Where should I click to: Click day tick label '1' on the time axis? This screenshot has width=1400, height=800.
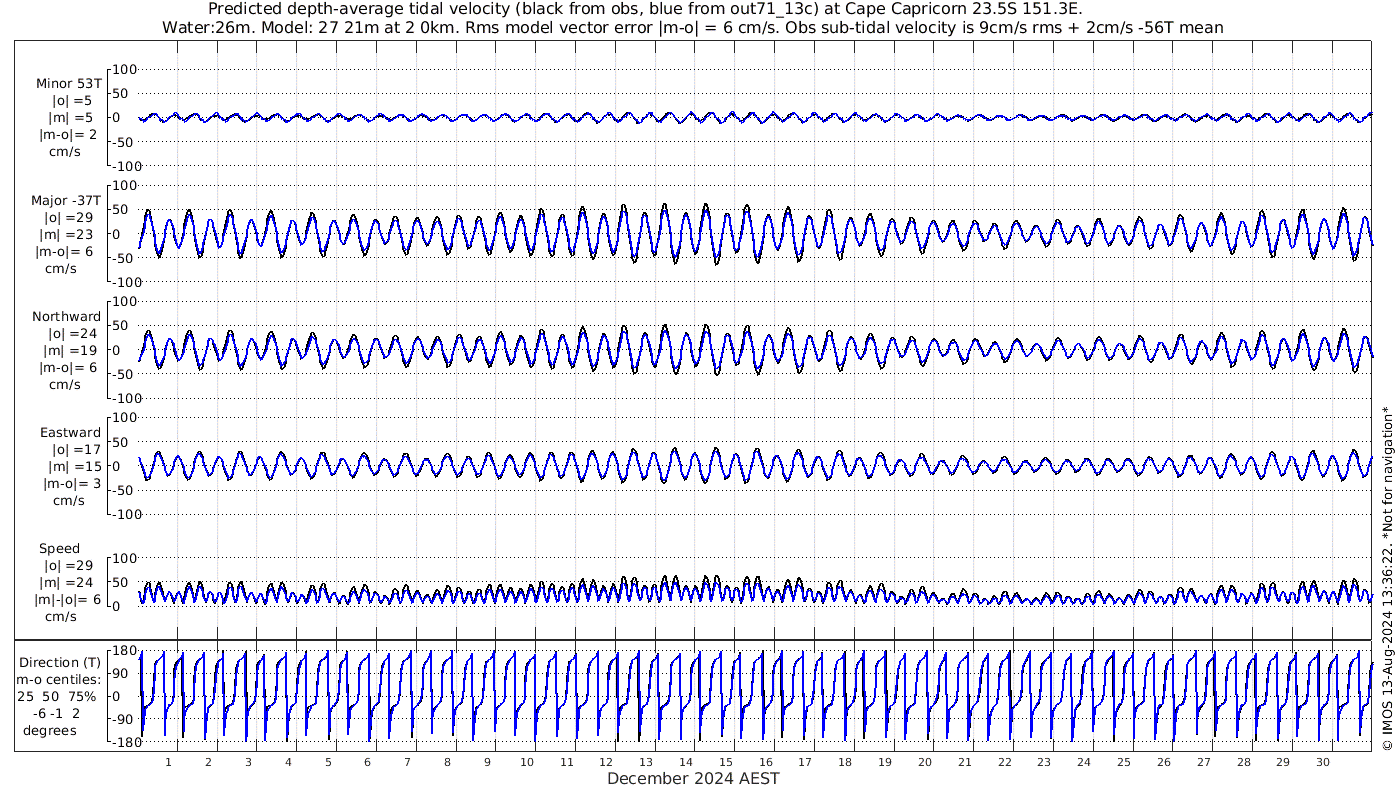coord(168,762)
